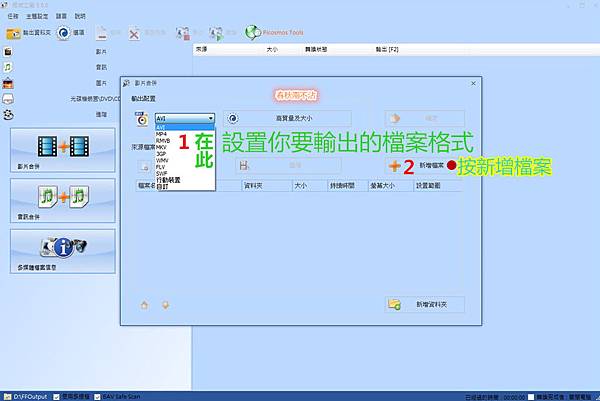600x401 pixels.
Task: Open the output folder toolbar icon
Action: (x=13, y=33)
